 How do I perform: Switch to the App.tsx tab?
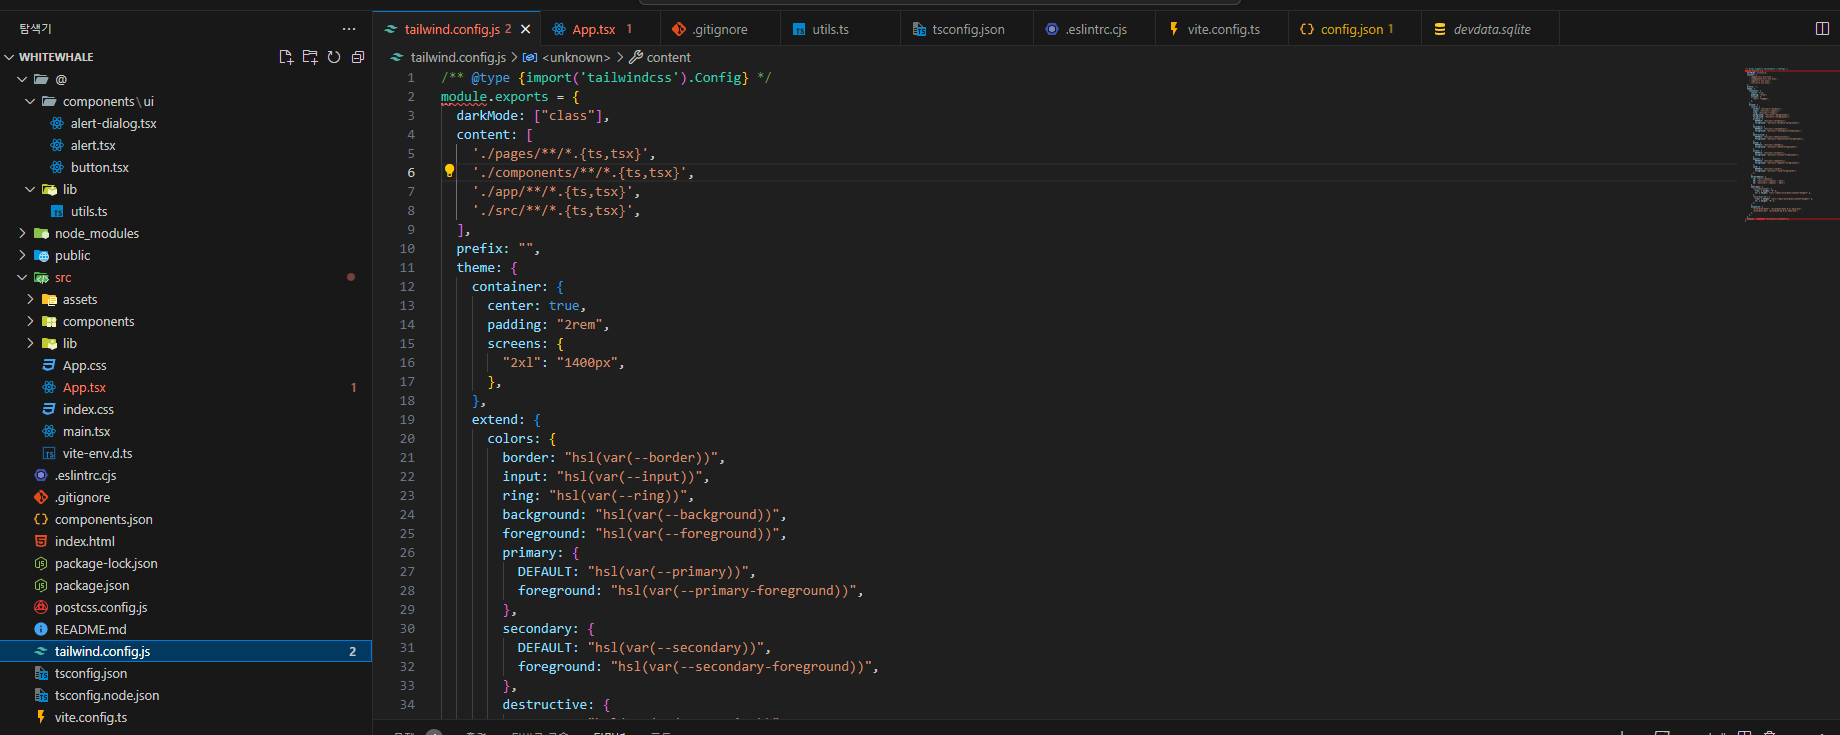pyautogui.click(x=592, y=29)
